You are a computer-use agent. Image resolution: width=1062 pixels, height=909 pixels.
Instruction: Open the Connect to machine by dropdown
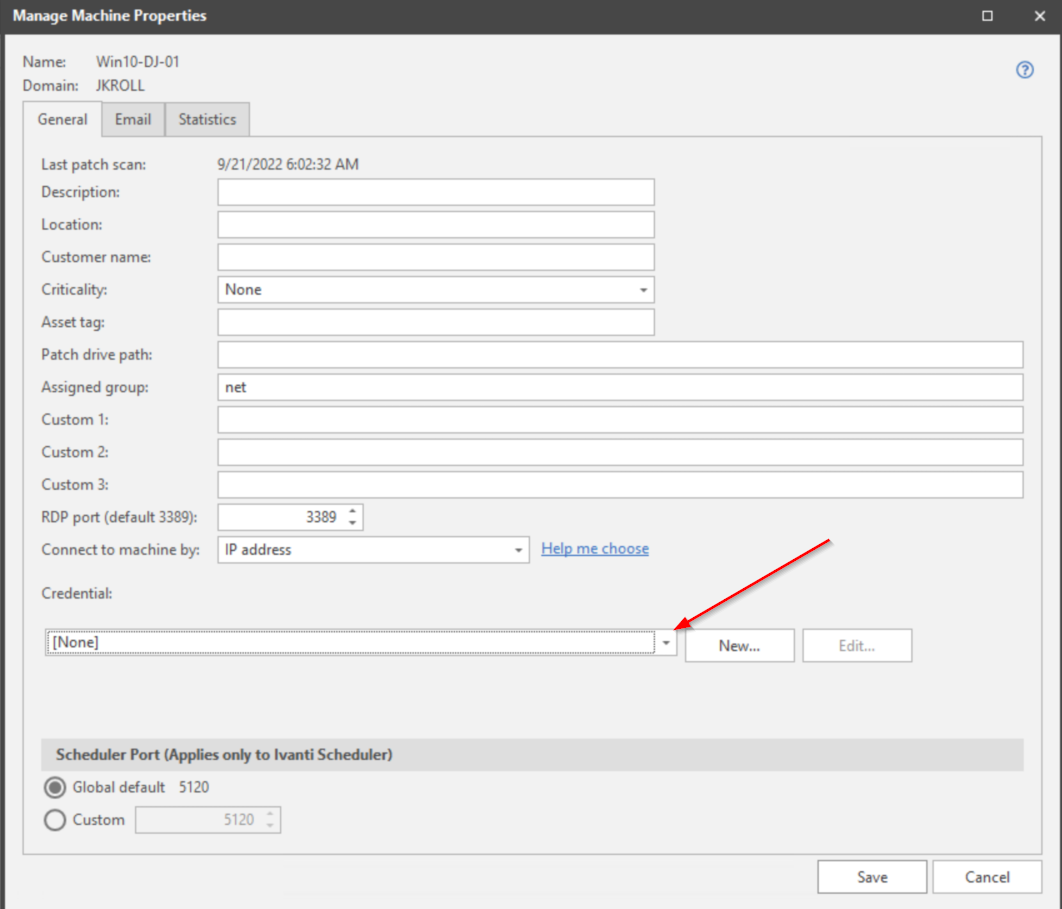tap(518, 549)
